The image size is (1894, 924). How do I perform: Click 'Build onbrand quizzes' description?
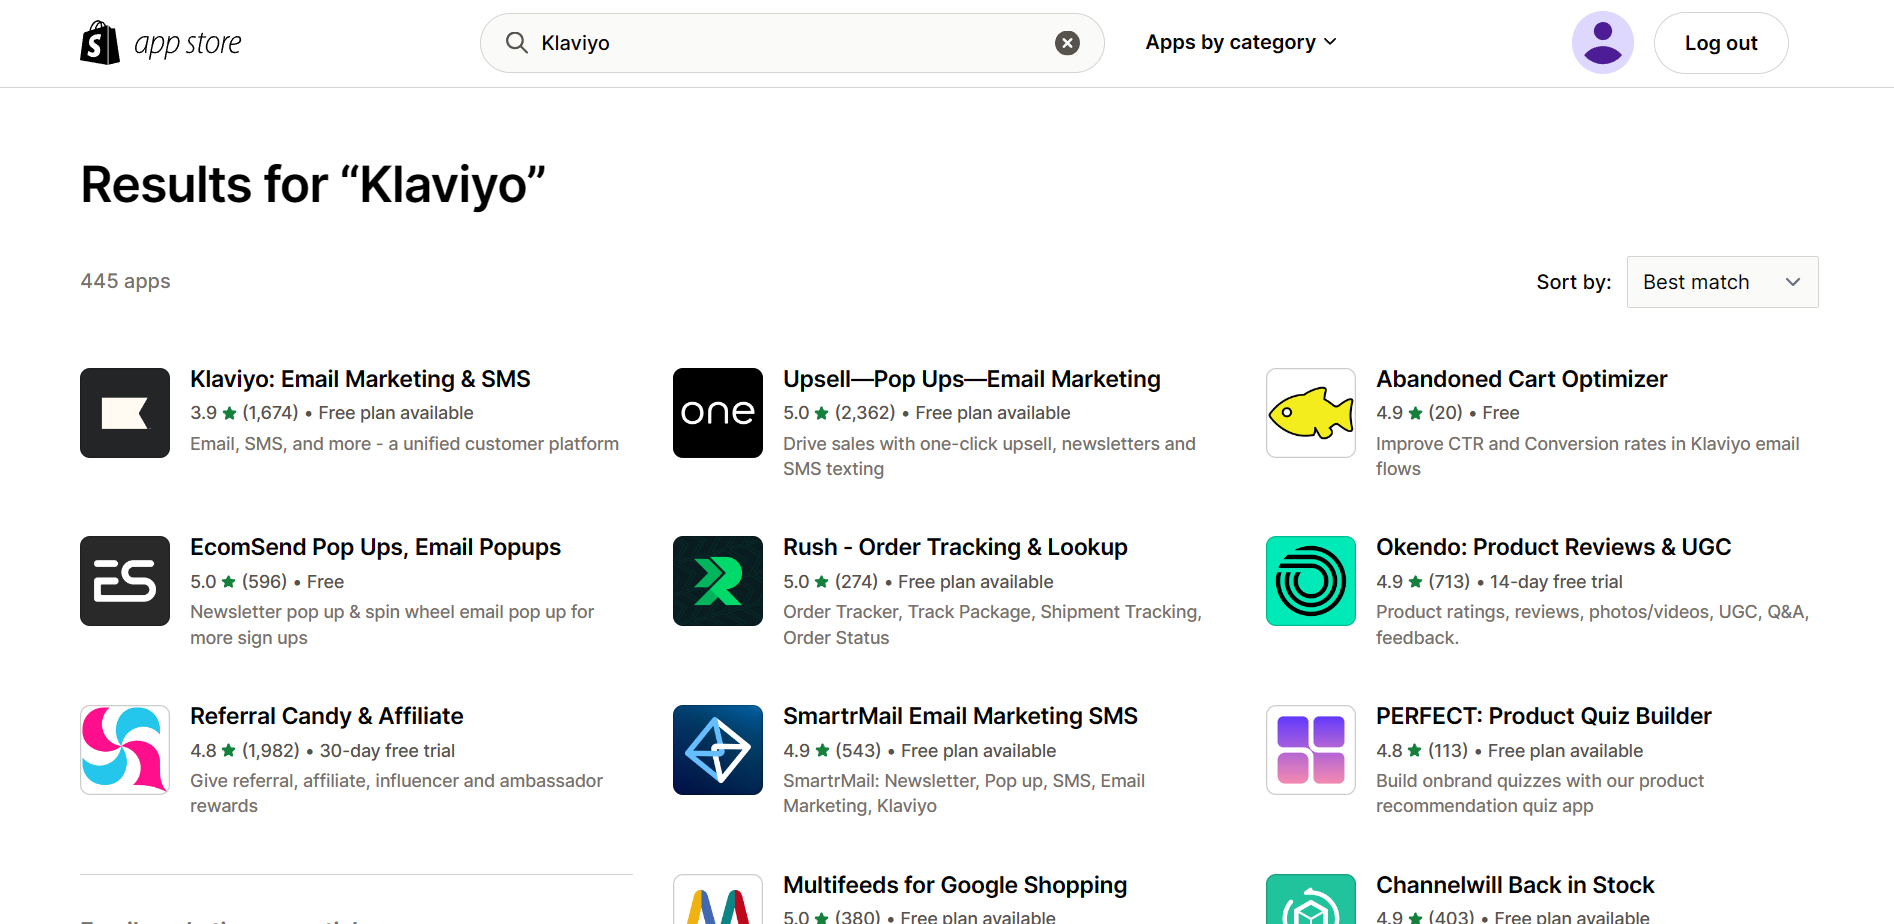1540,793
